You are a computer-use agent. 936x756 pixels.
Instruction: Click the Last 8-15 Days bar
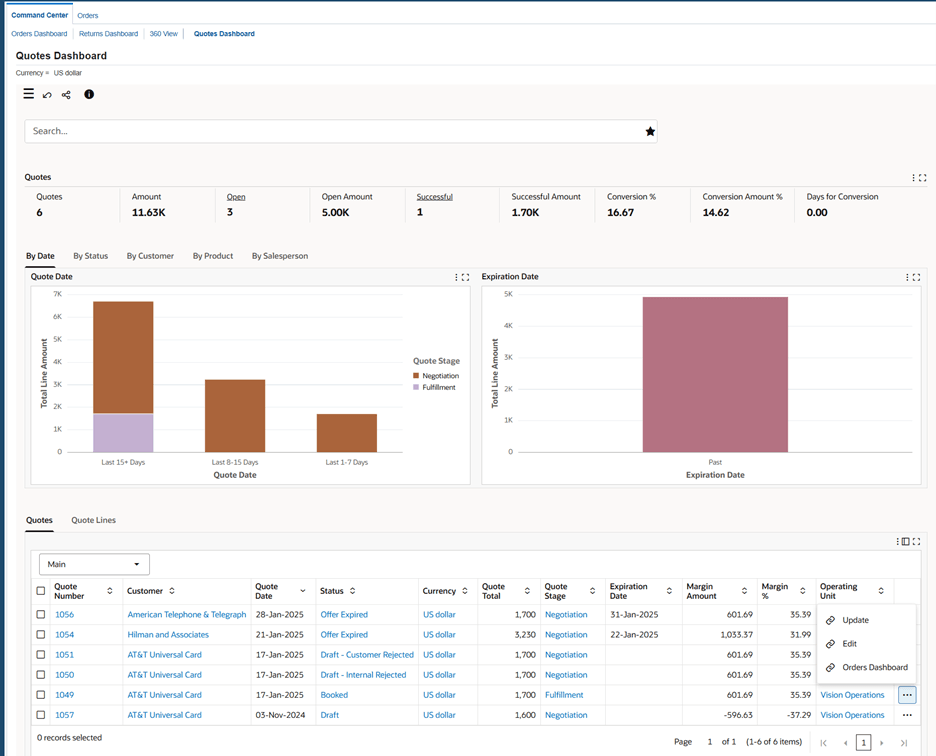pyautogui.click(x=235, y=416)
